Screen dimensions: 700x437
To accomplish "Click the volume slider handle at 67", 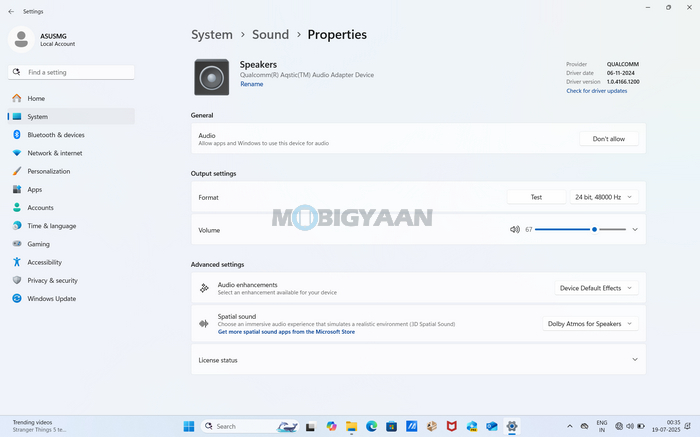I will click(x=594, y=229).
